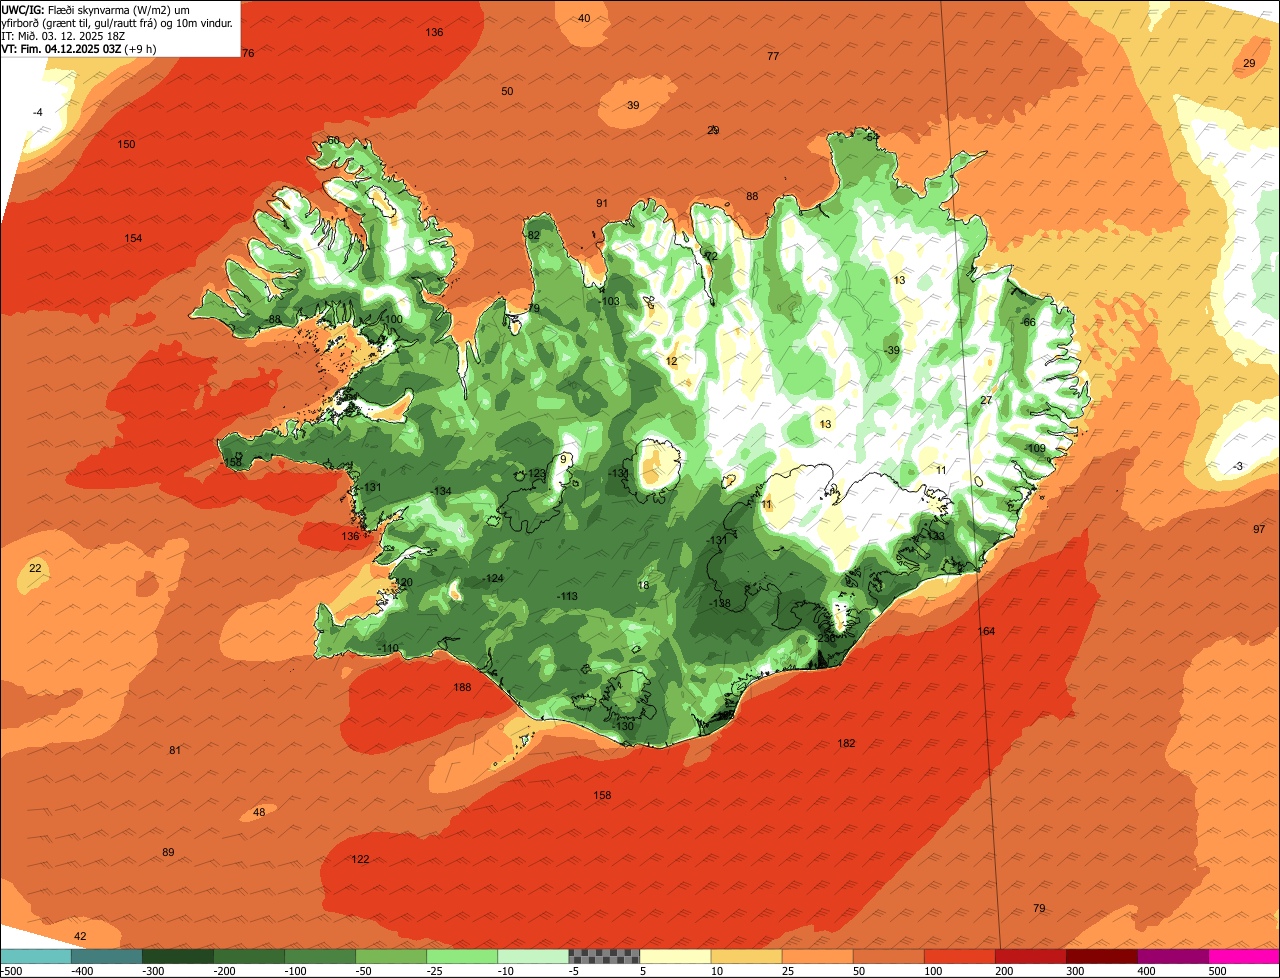The height and width of the screenshot is (978, 1280).
Task: Click the value 81 in the southwest ocean
Action: point(175,750)
